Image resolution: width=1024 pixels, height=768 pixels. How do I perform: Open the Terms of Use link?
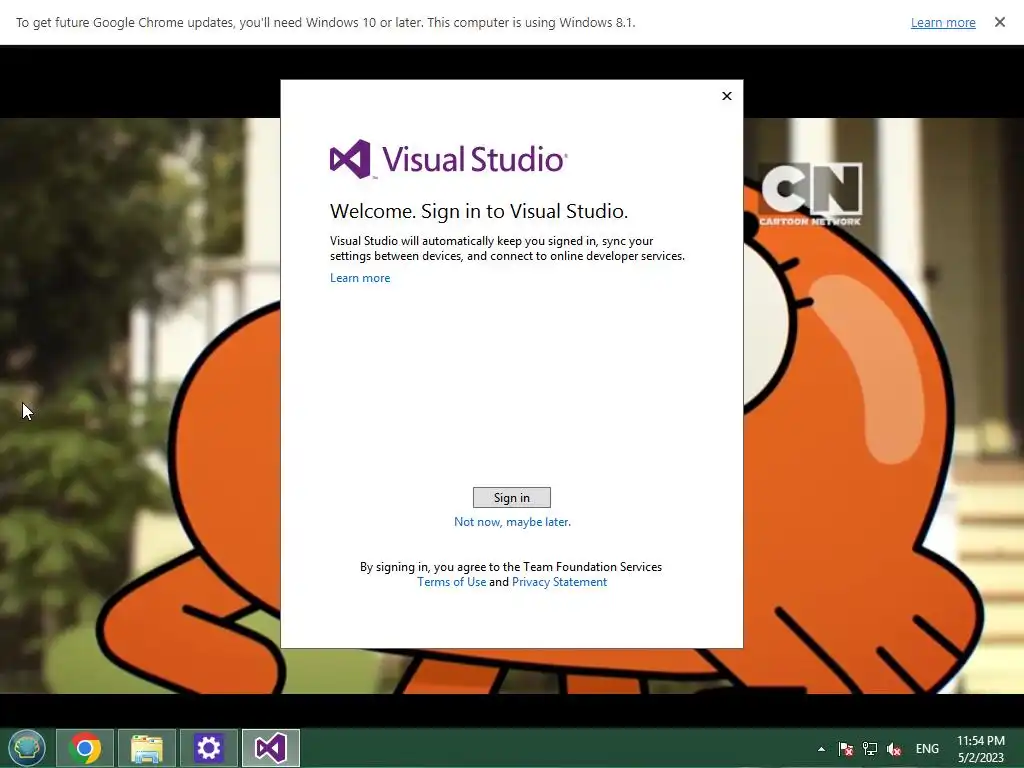(x=451, y=582)
